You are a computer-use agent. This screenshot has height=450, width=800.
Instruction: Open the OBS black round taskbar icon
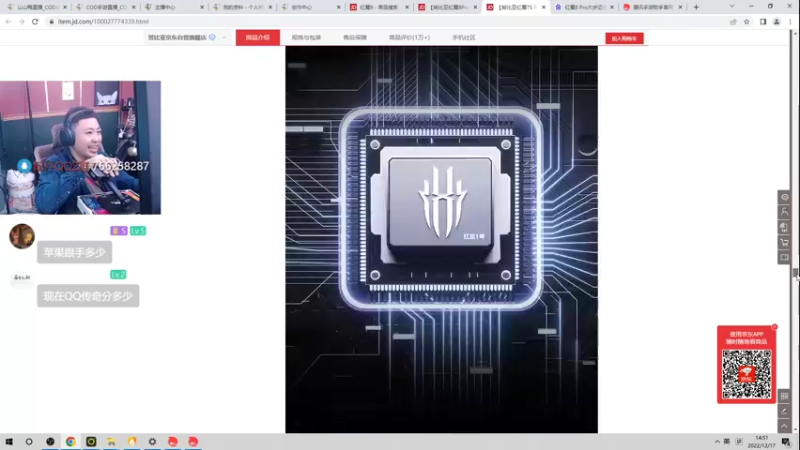(x=50, y=441)
